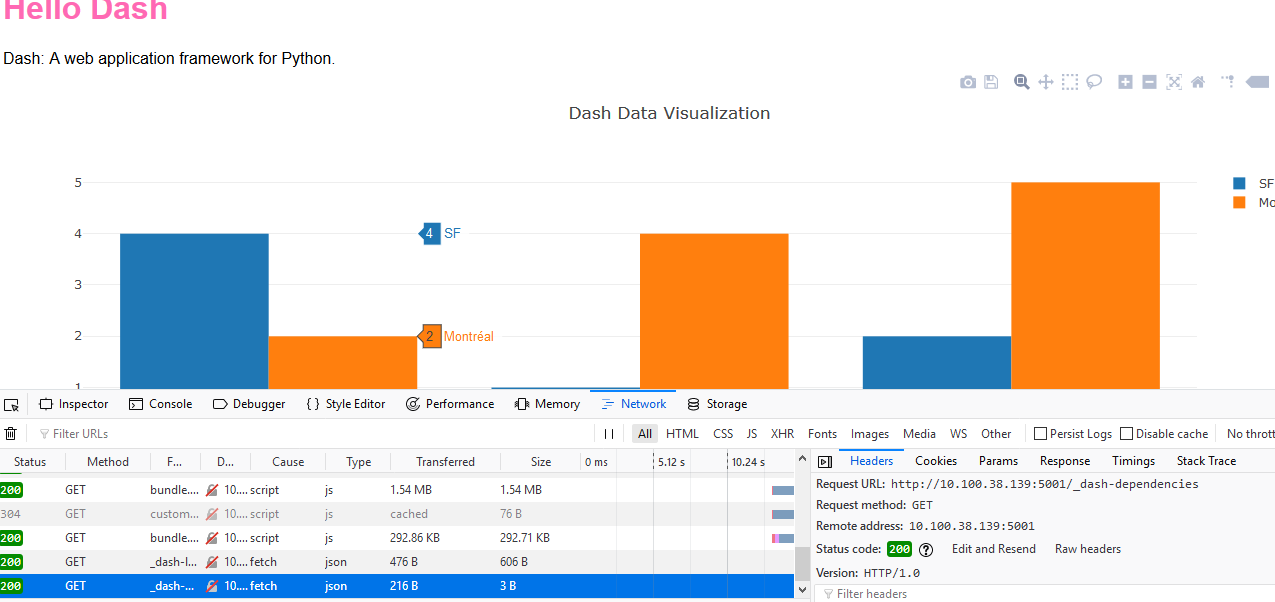The image size is (1275, 602).
Task: Open the Memory panel
Action: (547, 404)
